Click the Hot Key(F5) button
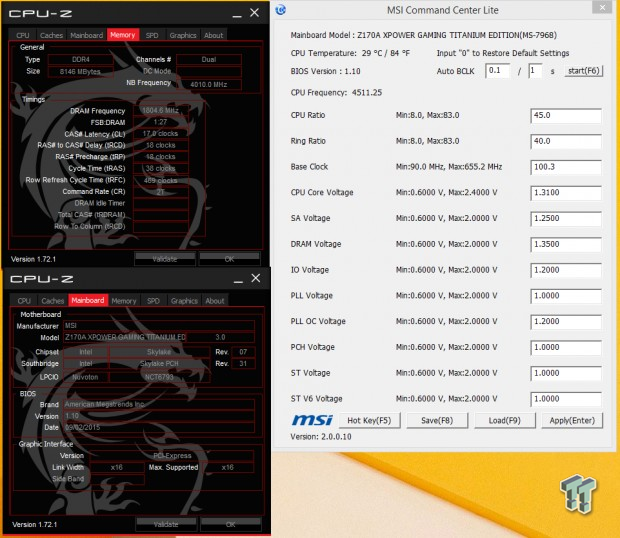 369,420
